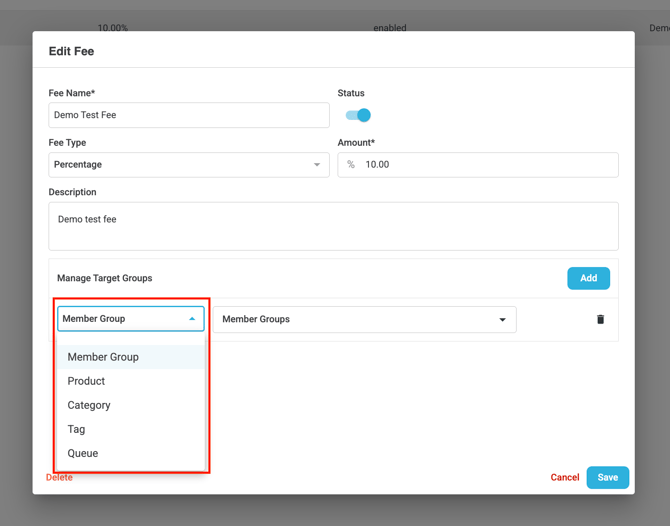The height and width of the screenshot is (526, 670).
Task: Click into the Fee Name field
Action: click(188, 115)
